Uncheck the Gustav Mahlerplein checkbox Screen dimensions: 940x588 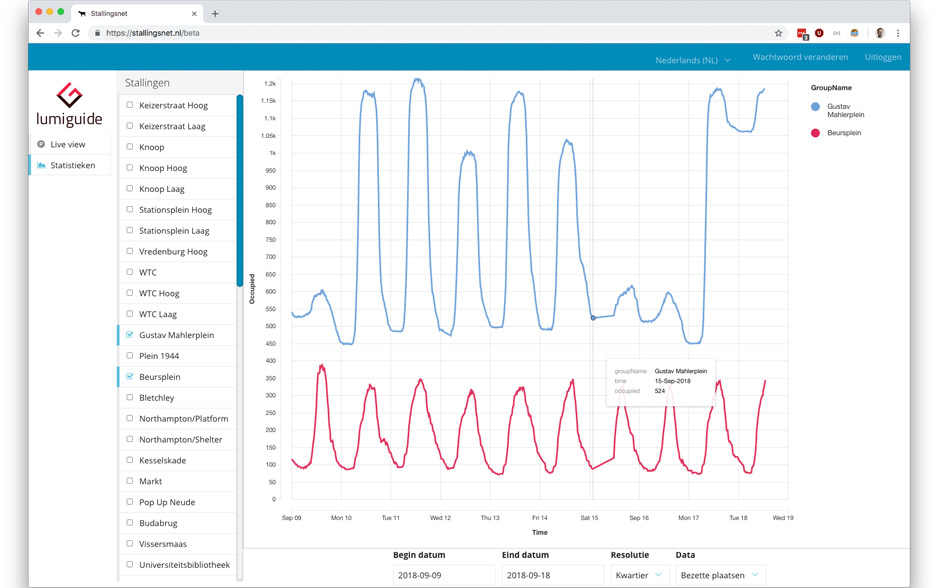[130, 335]
